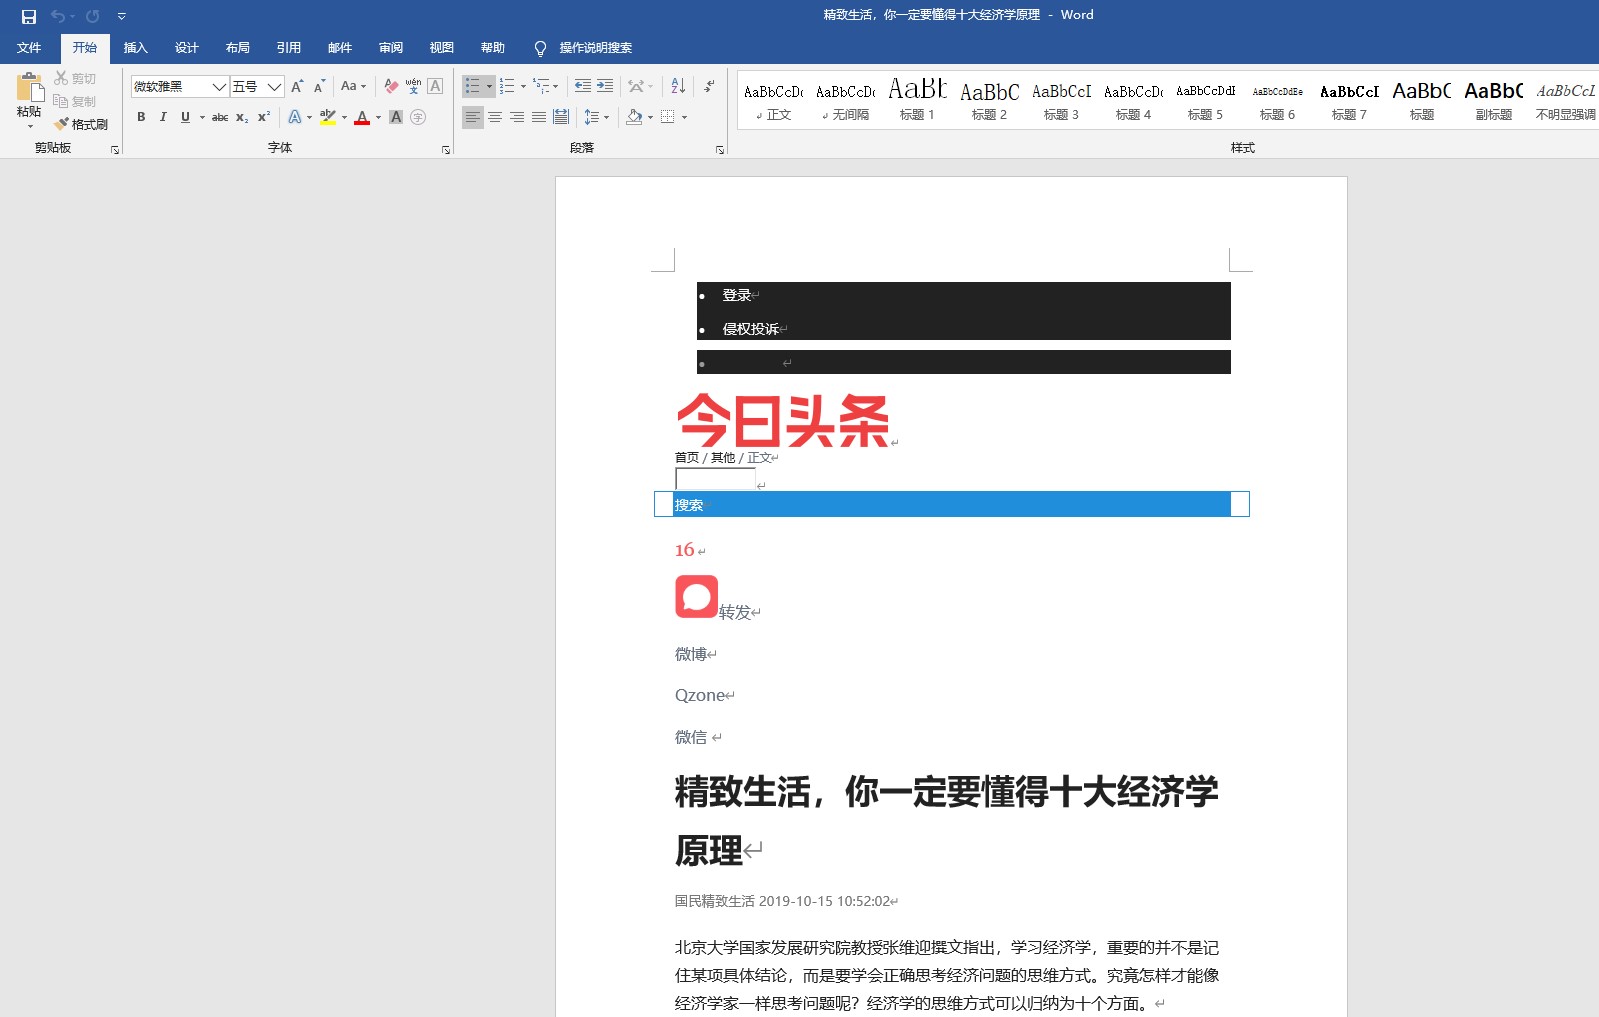
Task: Open the phonetic guide (wén) tool
Action: tap(413, 87)
